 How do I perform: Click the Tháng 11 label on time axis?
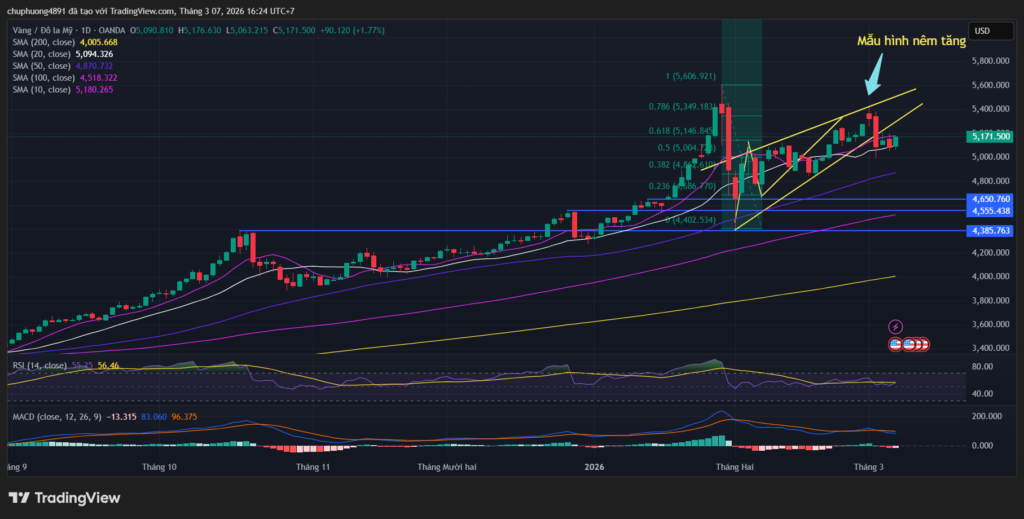coord(313,467)
